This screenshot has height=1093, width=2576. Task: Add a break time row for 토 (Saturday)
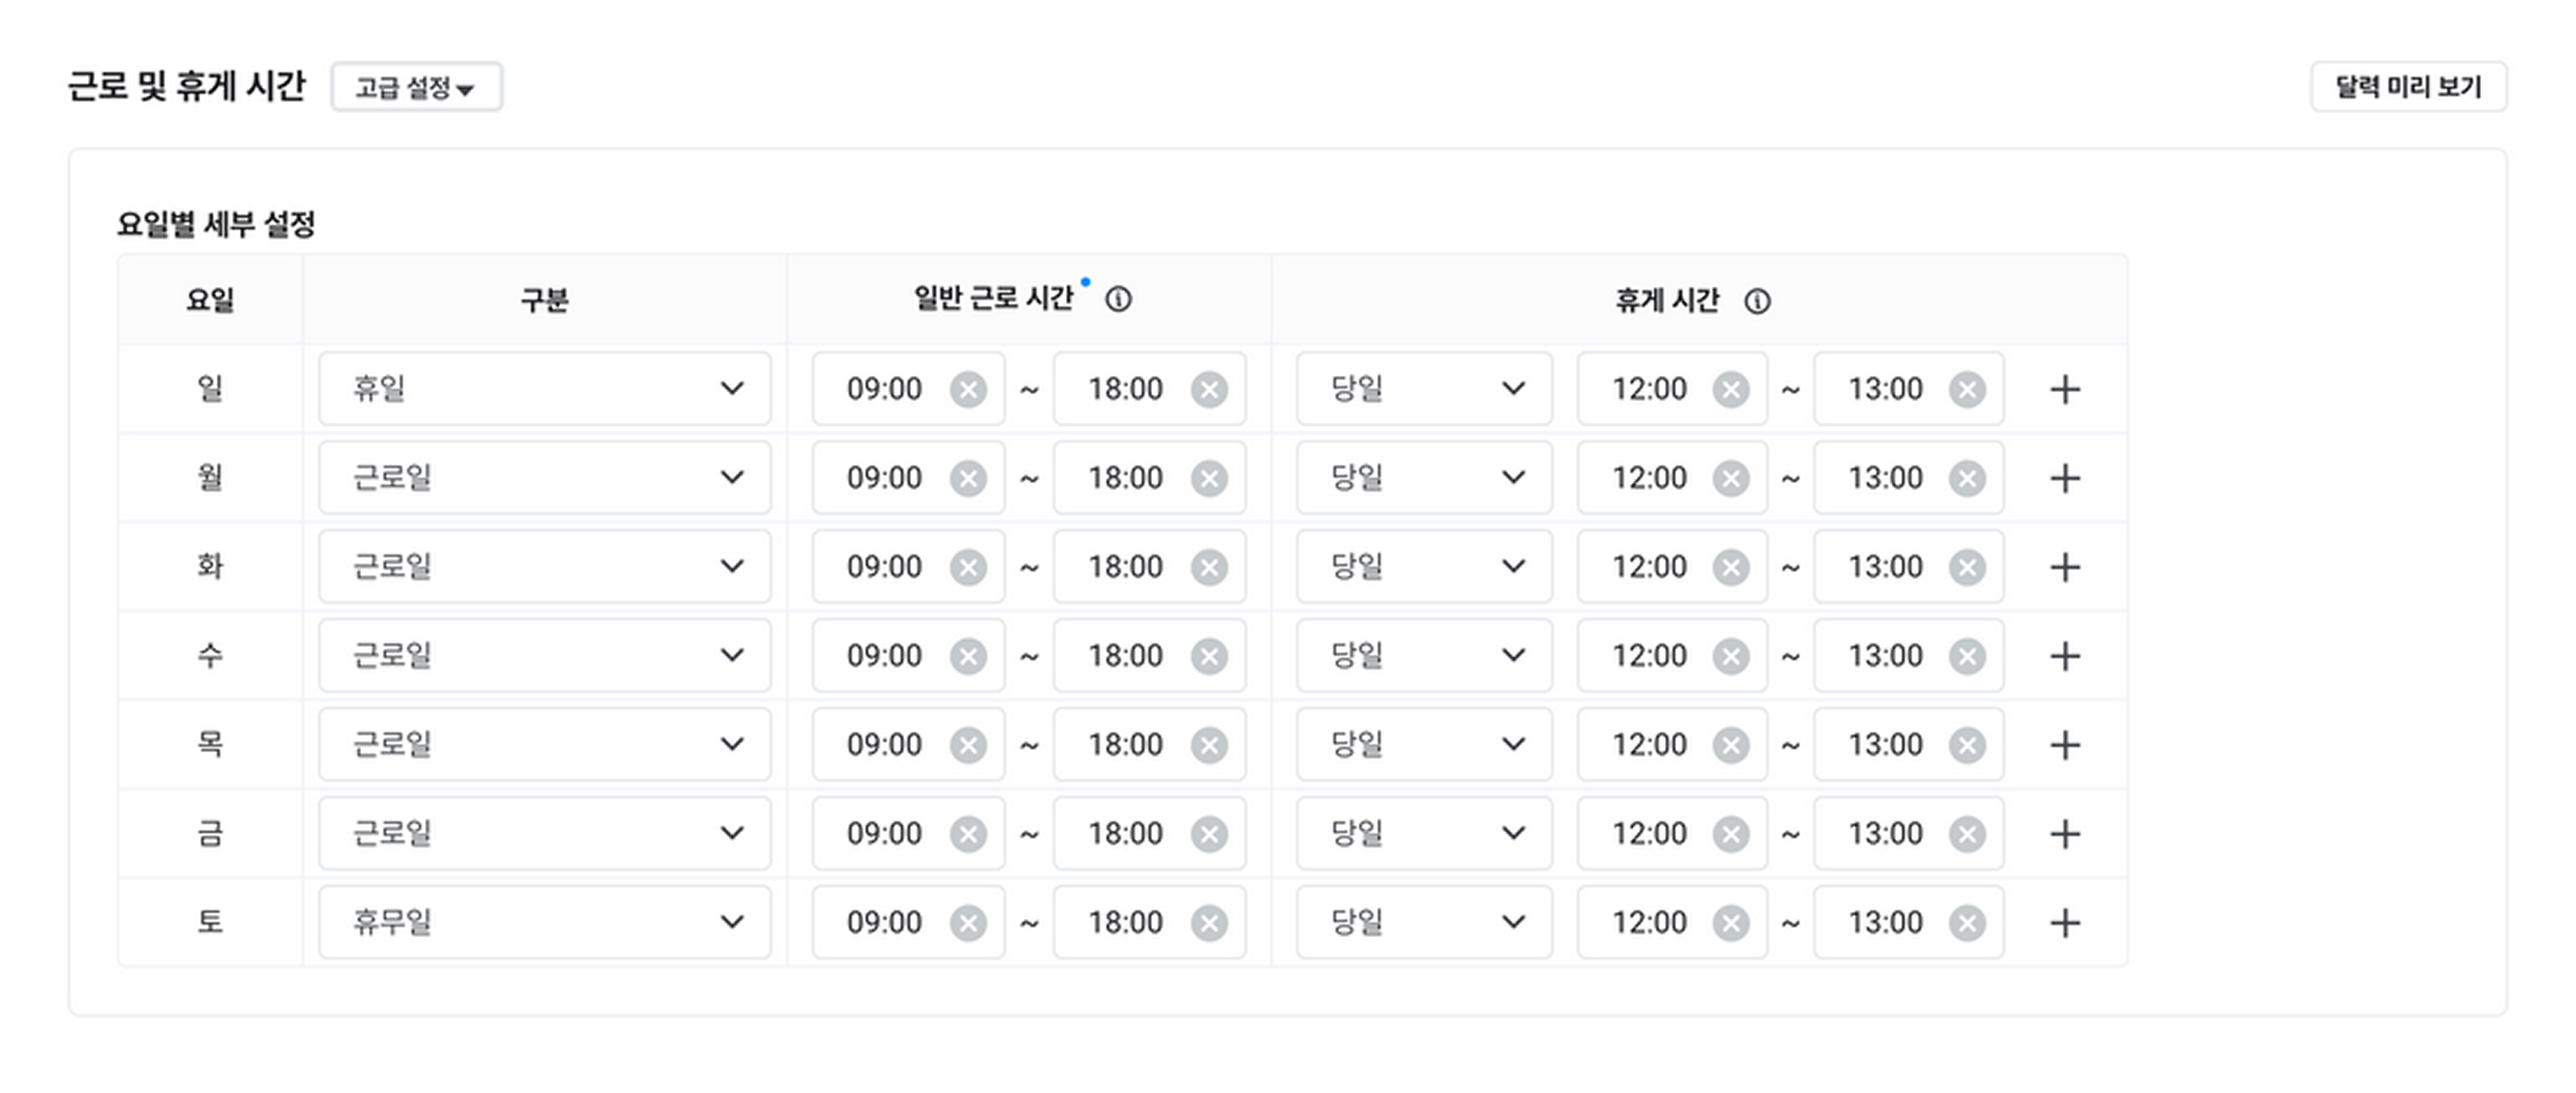[x=2065, y=923]
